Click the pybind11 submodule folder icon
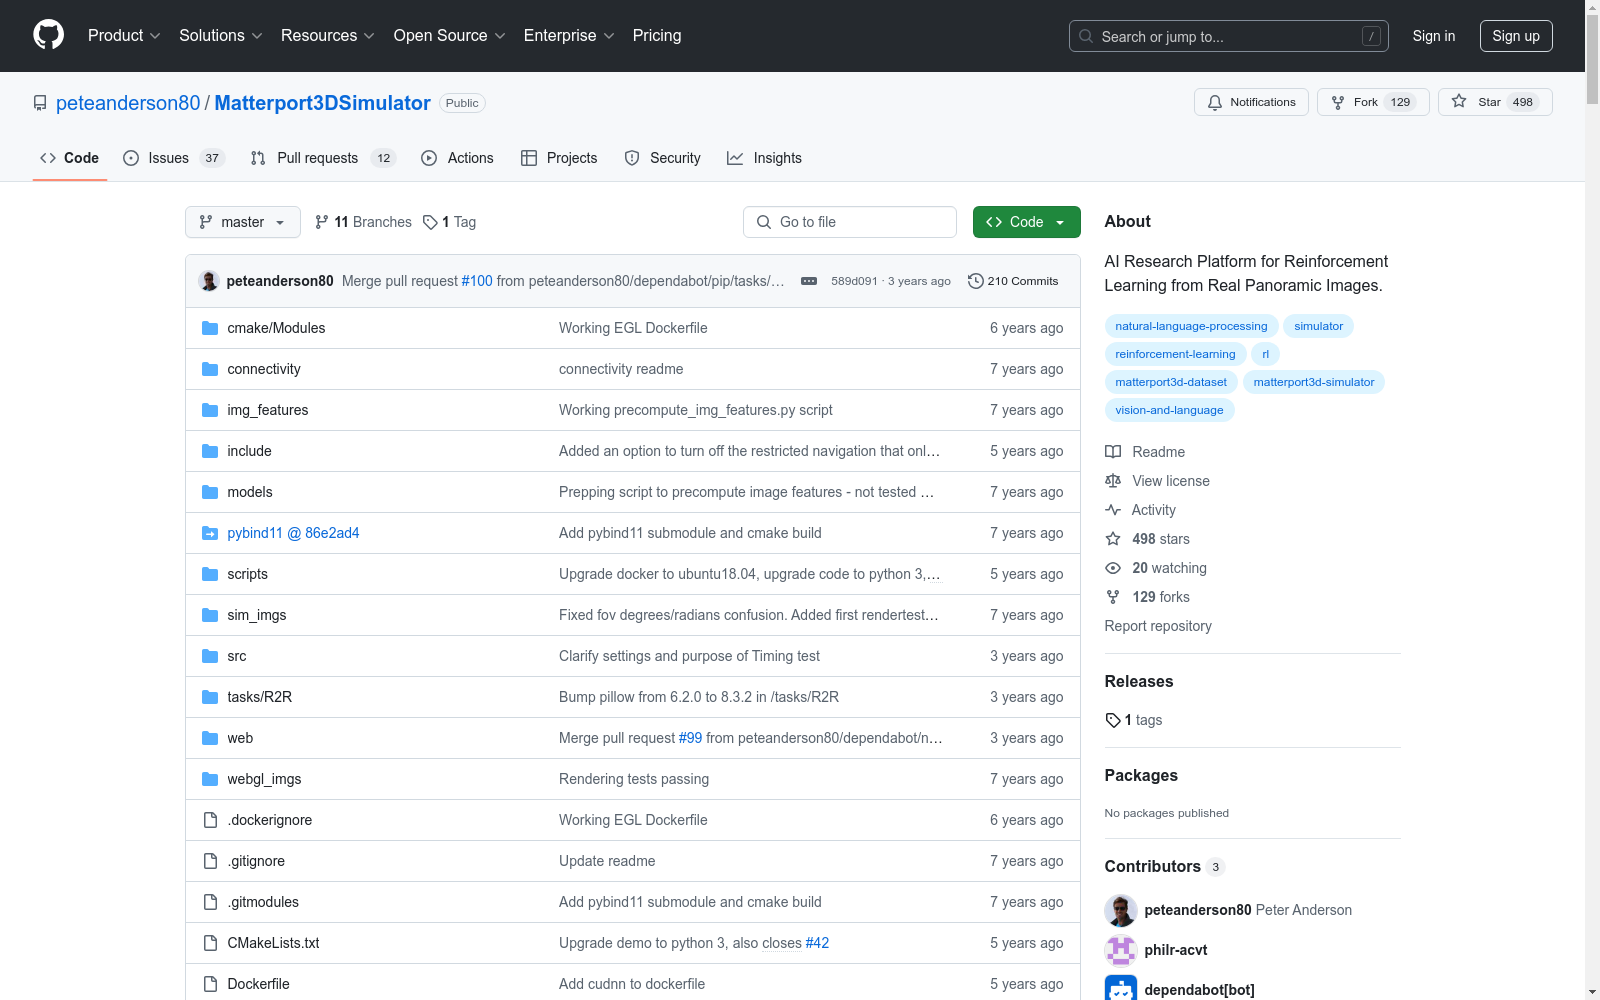Viewport: 1600px width, 1000px height. pos(210,533)
